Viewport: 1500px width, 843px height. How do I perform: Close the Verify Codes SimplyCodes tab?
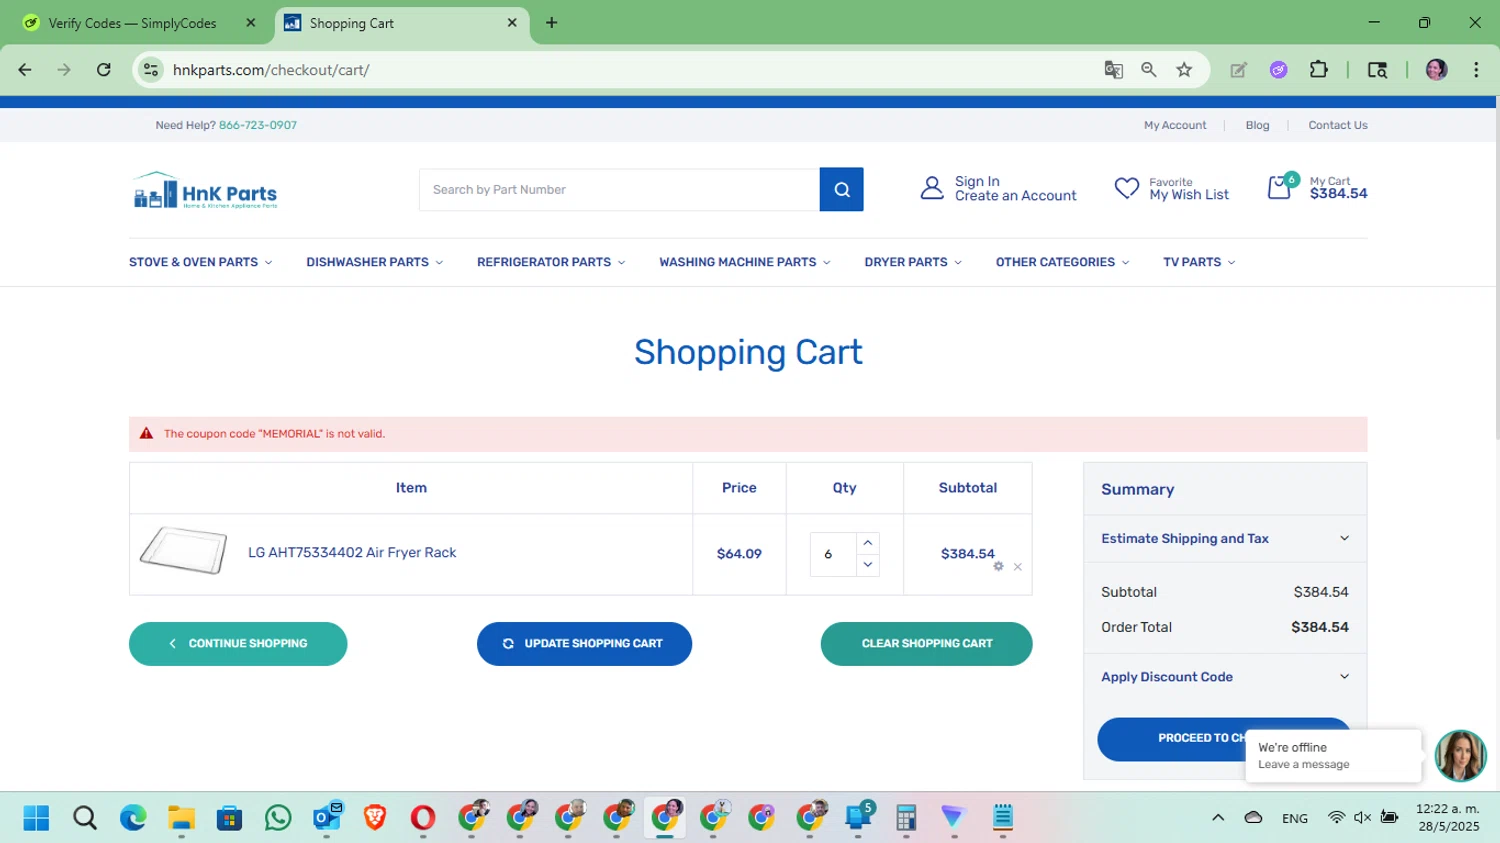251,23
